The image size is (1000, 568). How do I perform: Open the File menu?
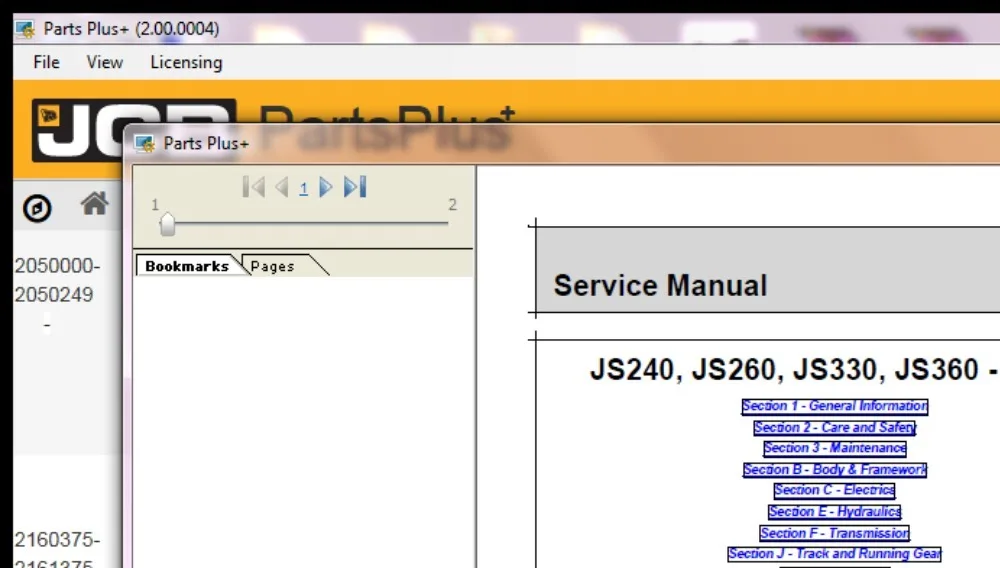[47, 62]
